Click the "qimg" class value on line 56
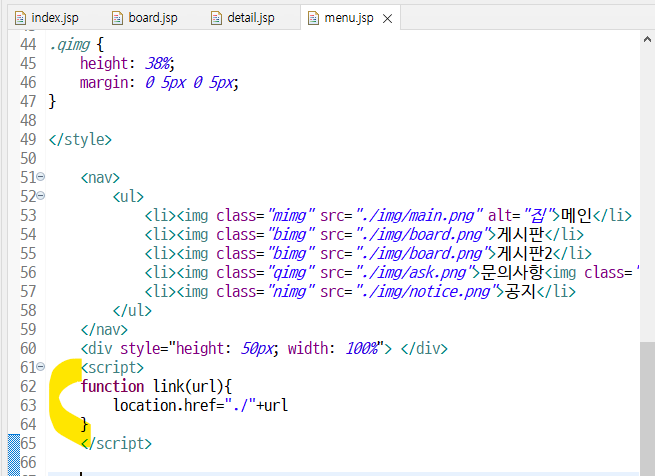The image size is (655, 476). [x=291, y=272]
